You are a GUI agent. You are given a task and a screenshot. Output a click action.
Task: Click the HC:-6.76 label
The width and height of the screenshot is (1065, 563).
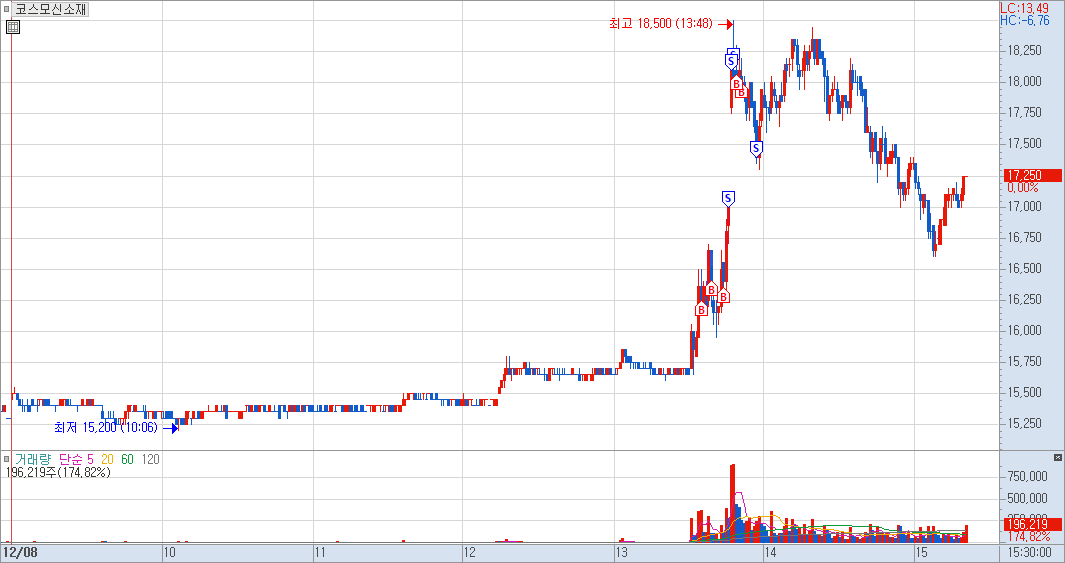click(1025, 20)
